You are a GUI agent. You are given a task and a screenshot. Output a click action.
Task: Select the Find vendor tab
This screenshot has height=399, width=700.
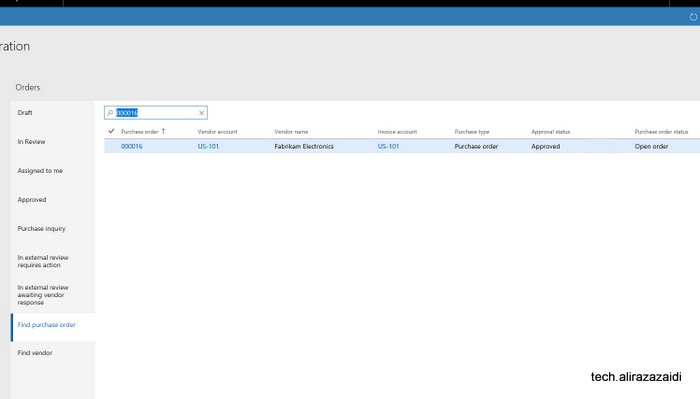(x=53, y=353)
